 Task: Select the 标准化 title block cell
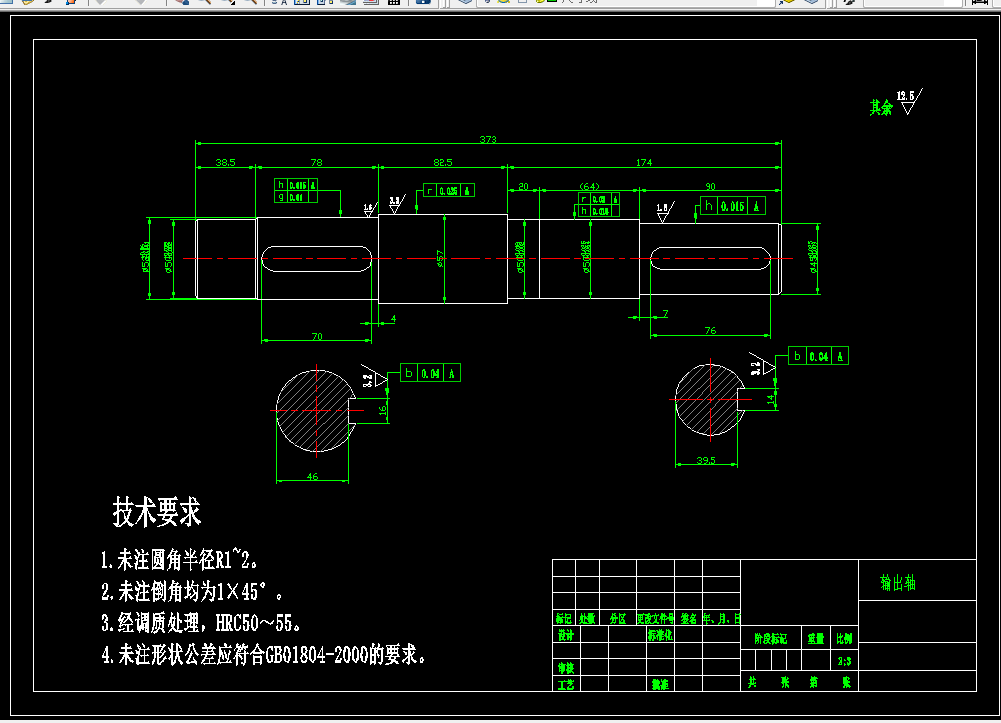pos(660,635)
